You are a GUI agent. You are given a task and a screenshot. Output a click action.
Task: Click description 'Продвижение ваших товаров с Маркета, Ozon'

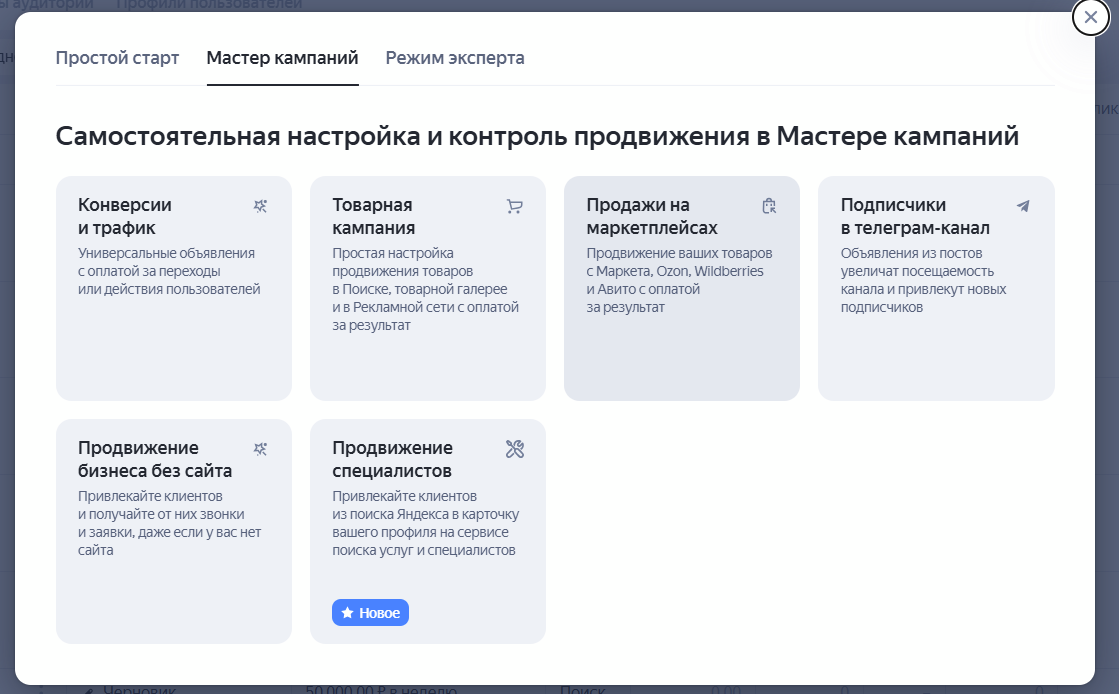click(x=679, y=280)
